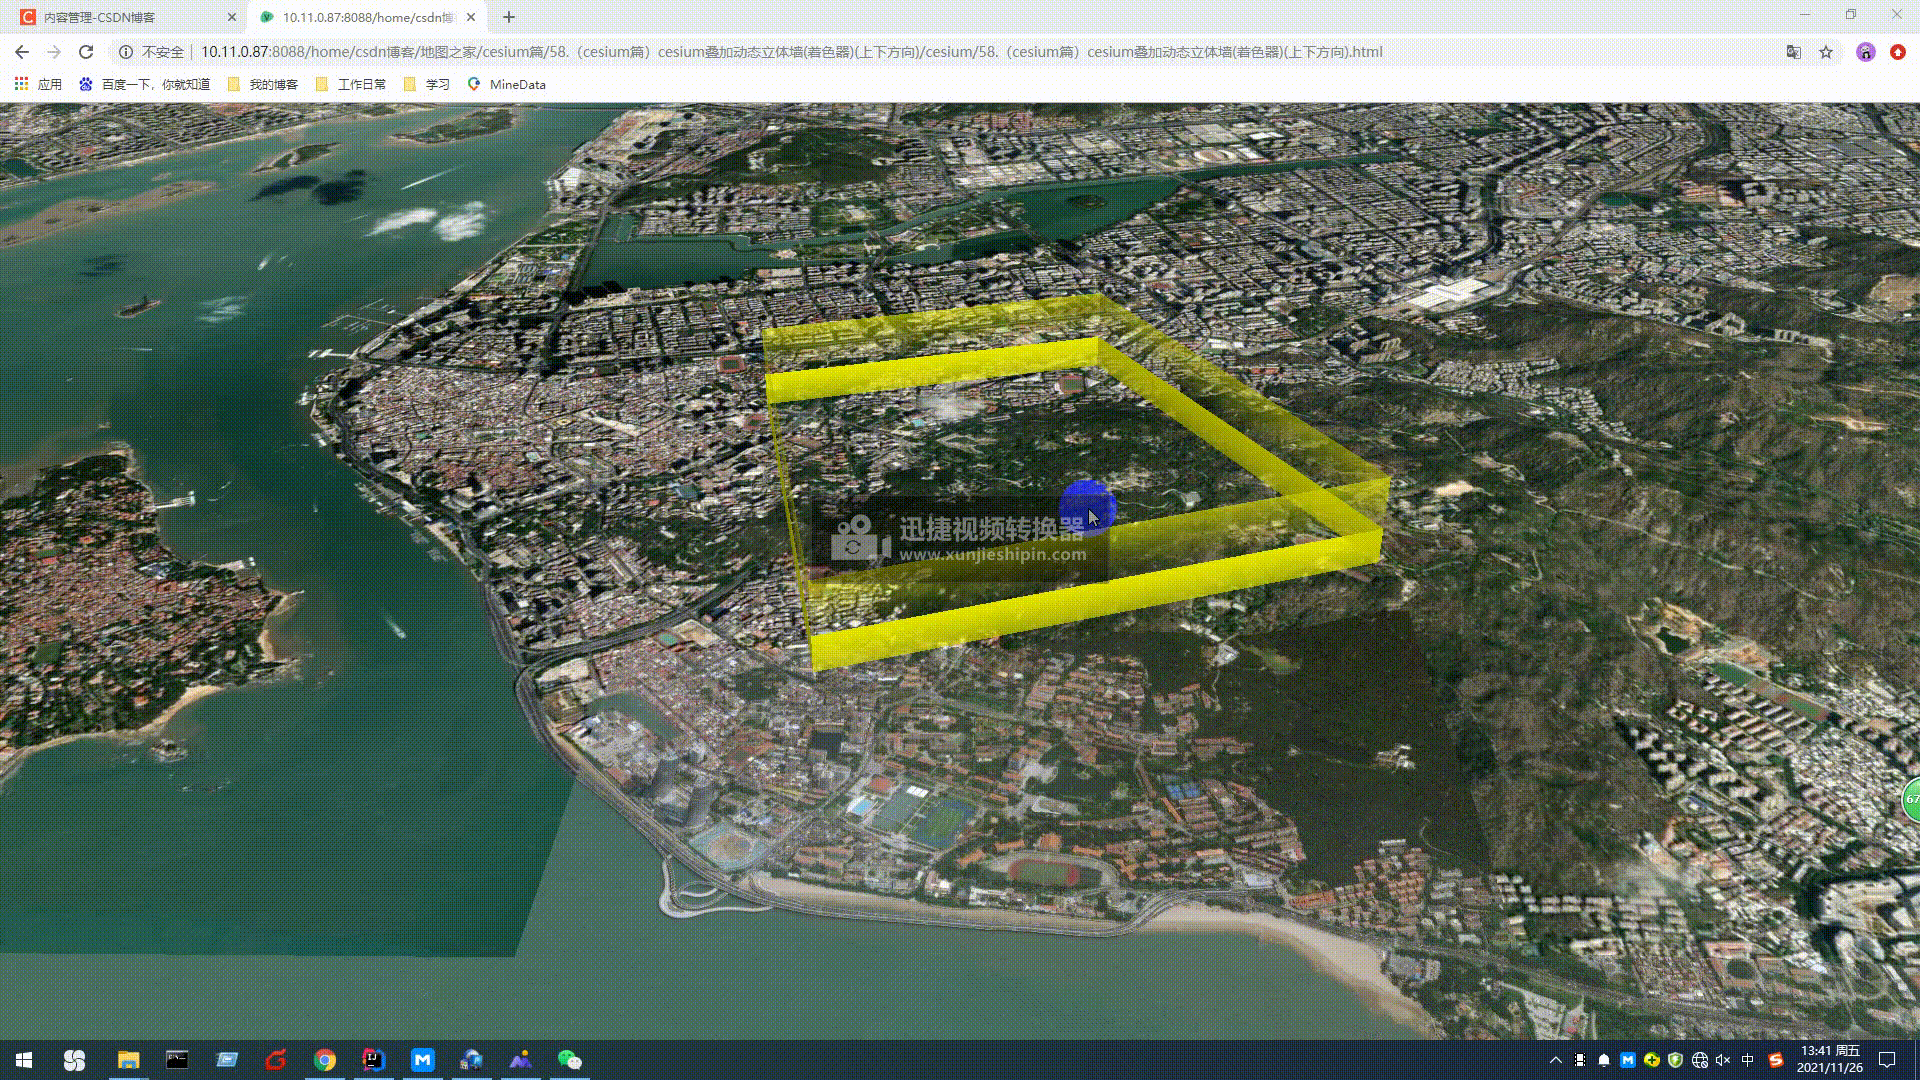Viewport: 1920px width, 1080px height.
Task: Open the browser profile avatar
Action: tap(1865, 52)
